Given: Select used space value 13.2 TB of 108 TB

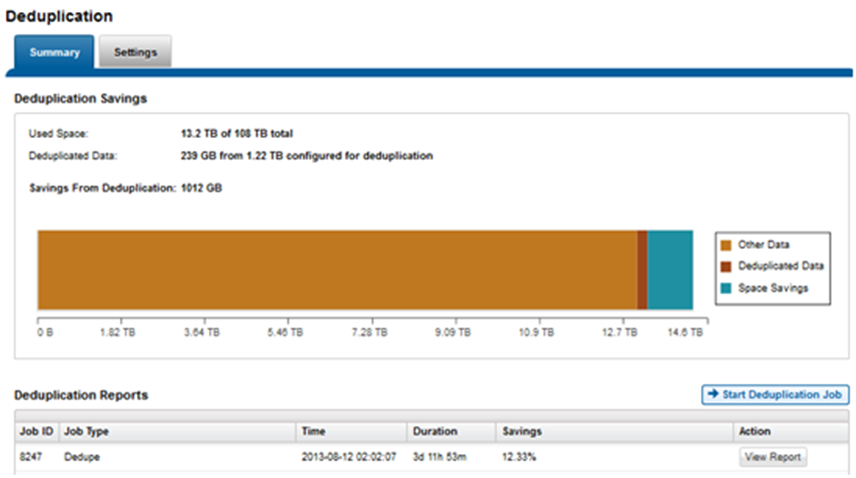Looking at the screenshot, I should click(237, 134).
